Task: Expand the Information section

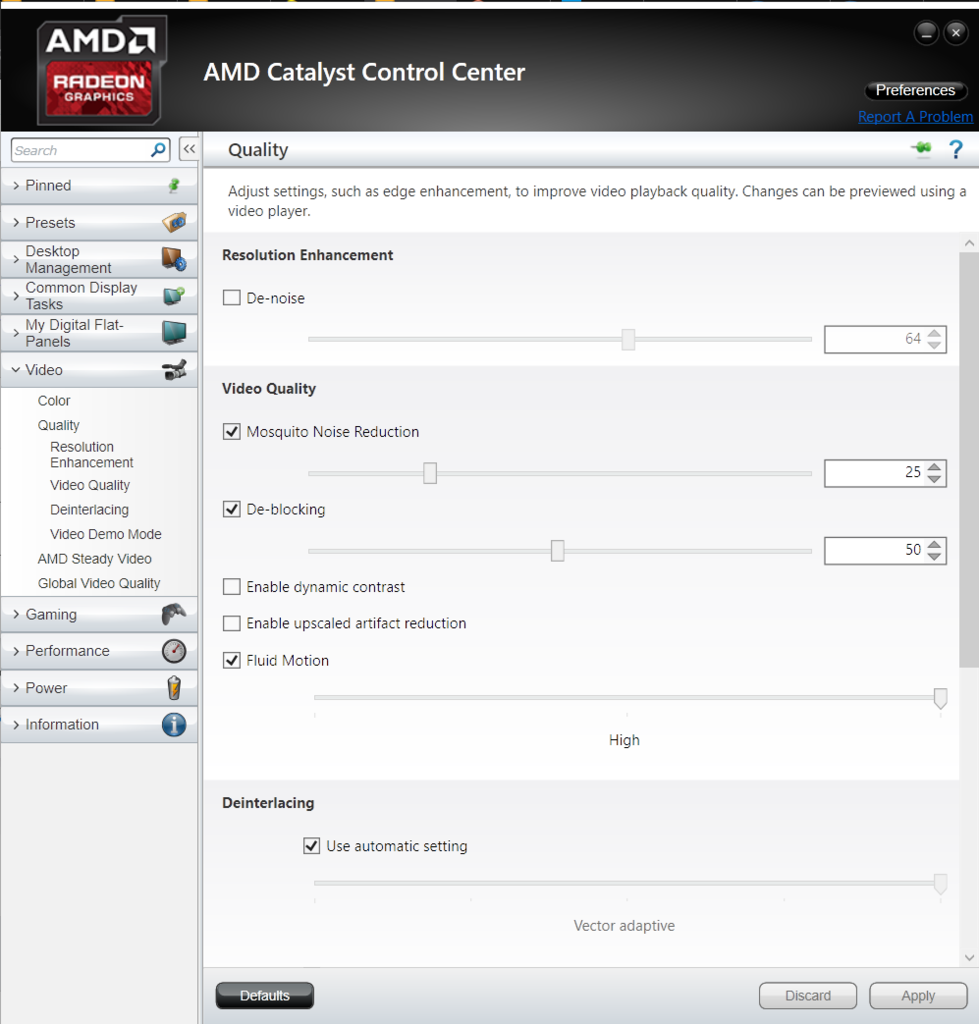Action: pyautogui.click(x=16, y=725)
